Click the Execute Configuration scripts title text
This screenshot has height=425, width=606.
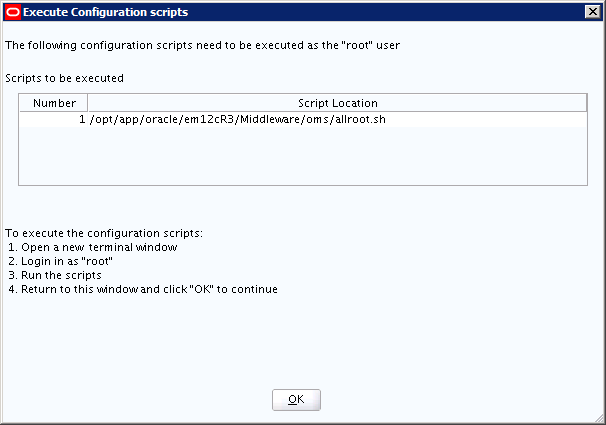pos(106,12)
